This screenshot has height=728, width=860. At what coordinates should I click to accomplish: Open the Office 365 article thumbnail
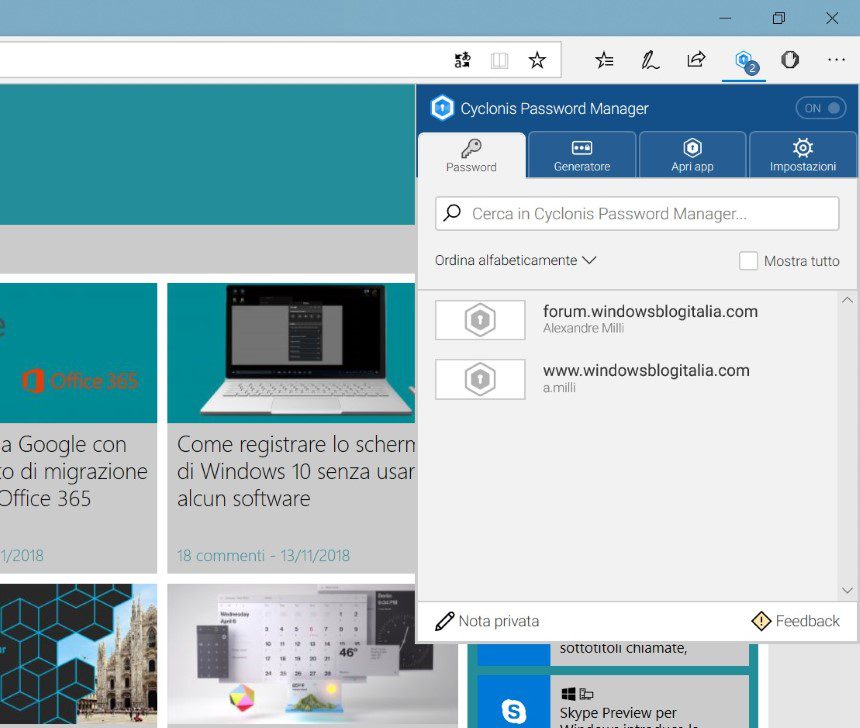[x=78, y=353]
